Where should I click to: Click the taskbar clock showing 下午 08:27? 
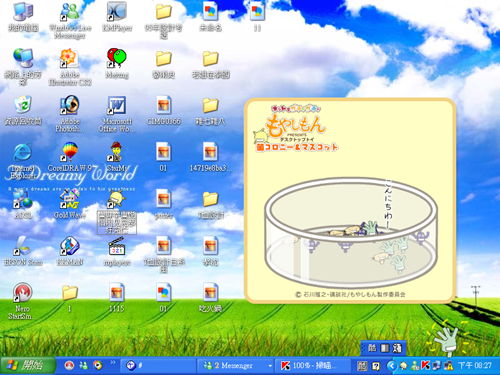475,366
